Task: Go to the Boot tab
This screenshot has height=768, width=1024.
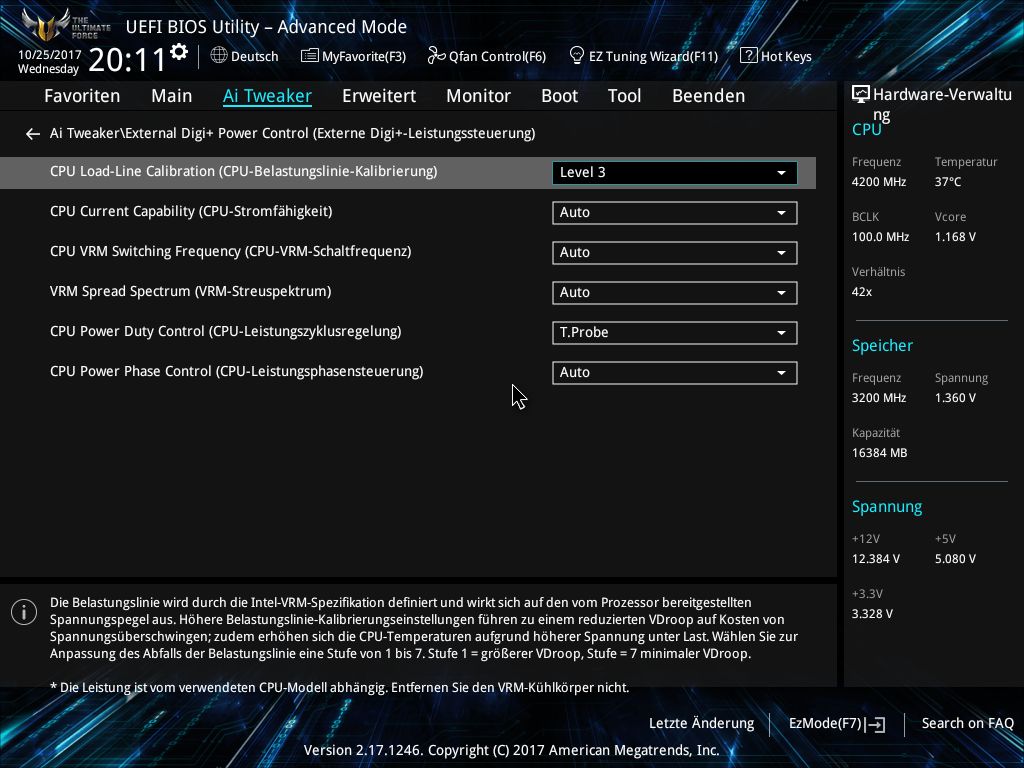Action: pos(560,96)
